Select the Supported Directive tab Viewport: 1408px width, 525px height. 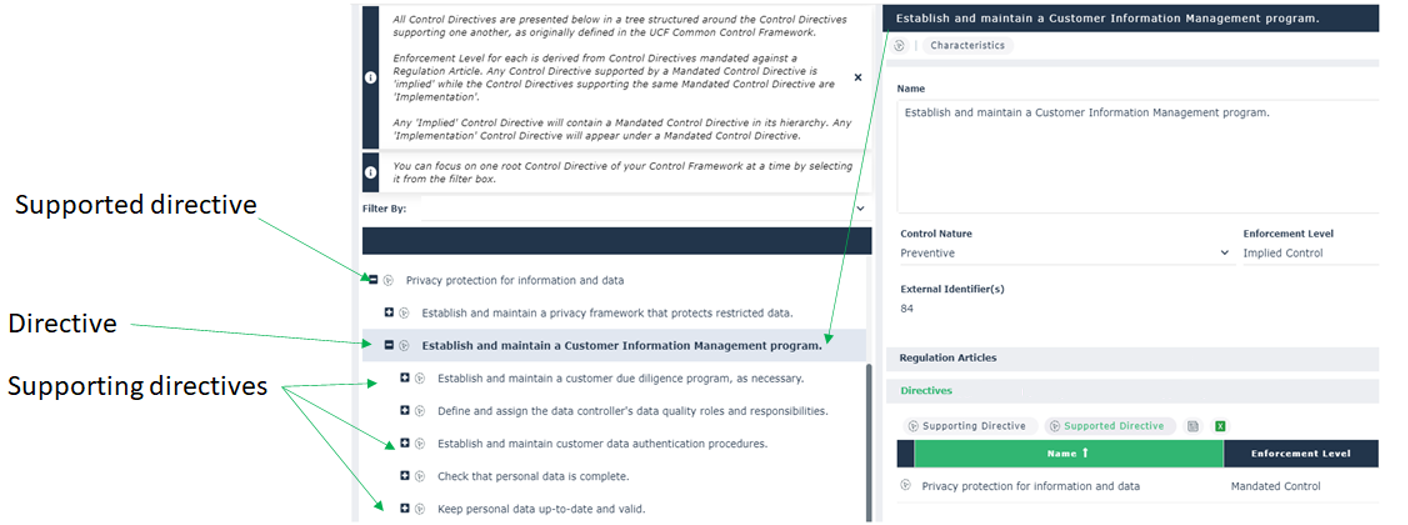(1113, 426)
